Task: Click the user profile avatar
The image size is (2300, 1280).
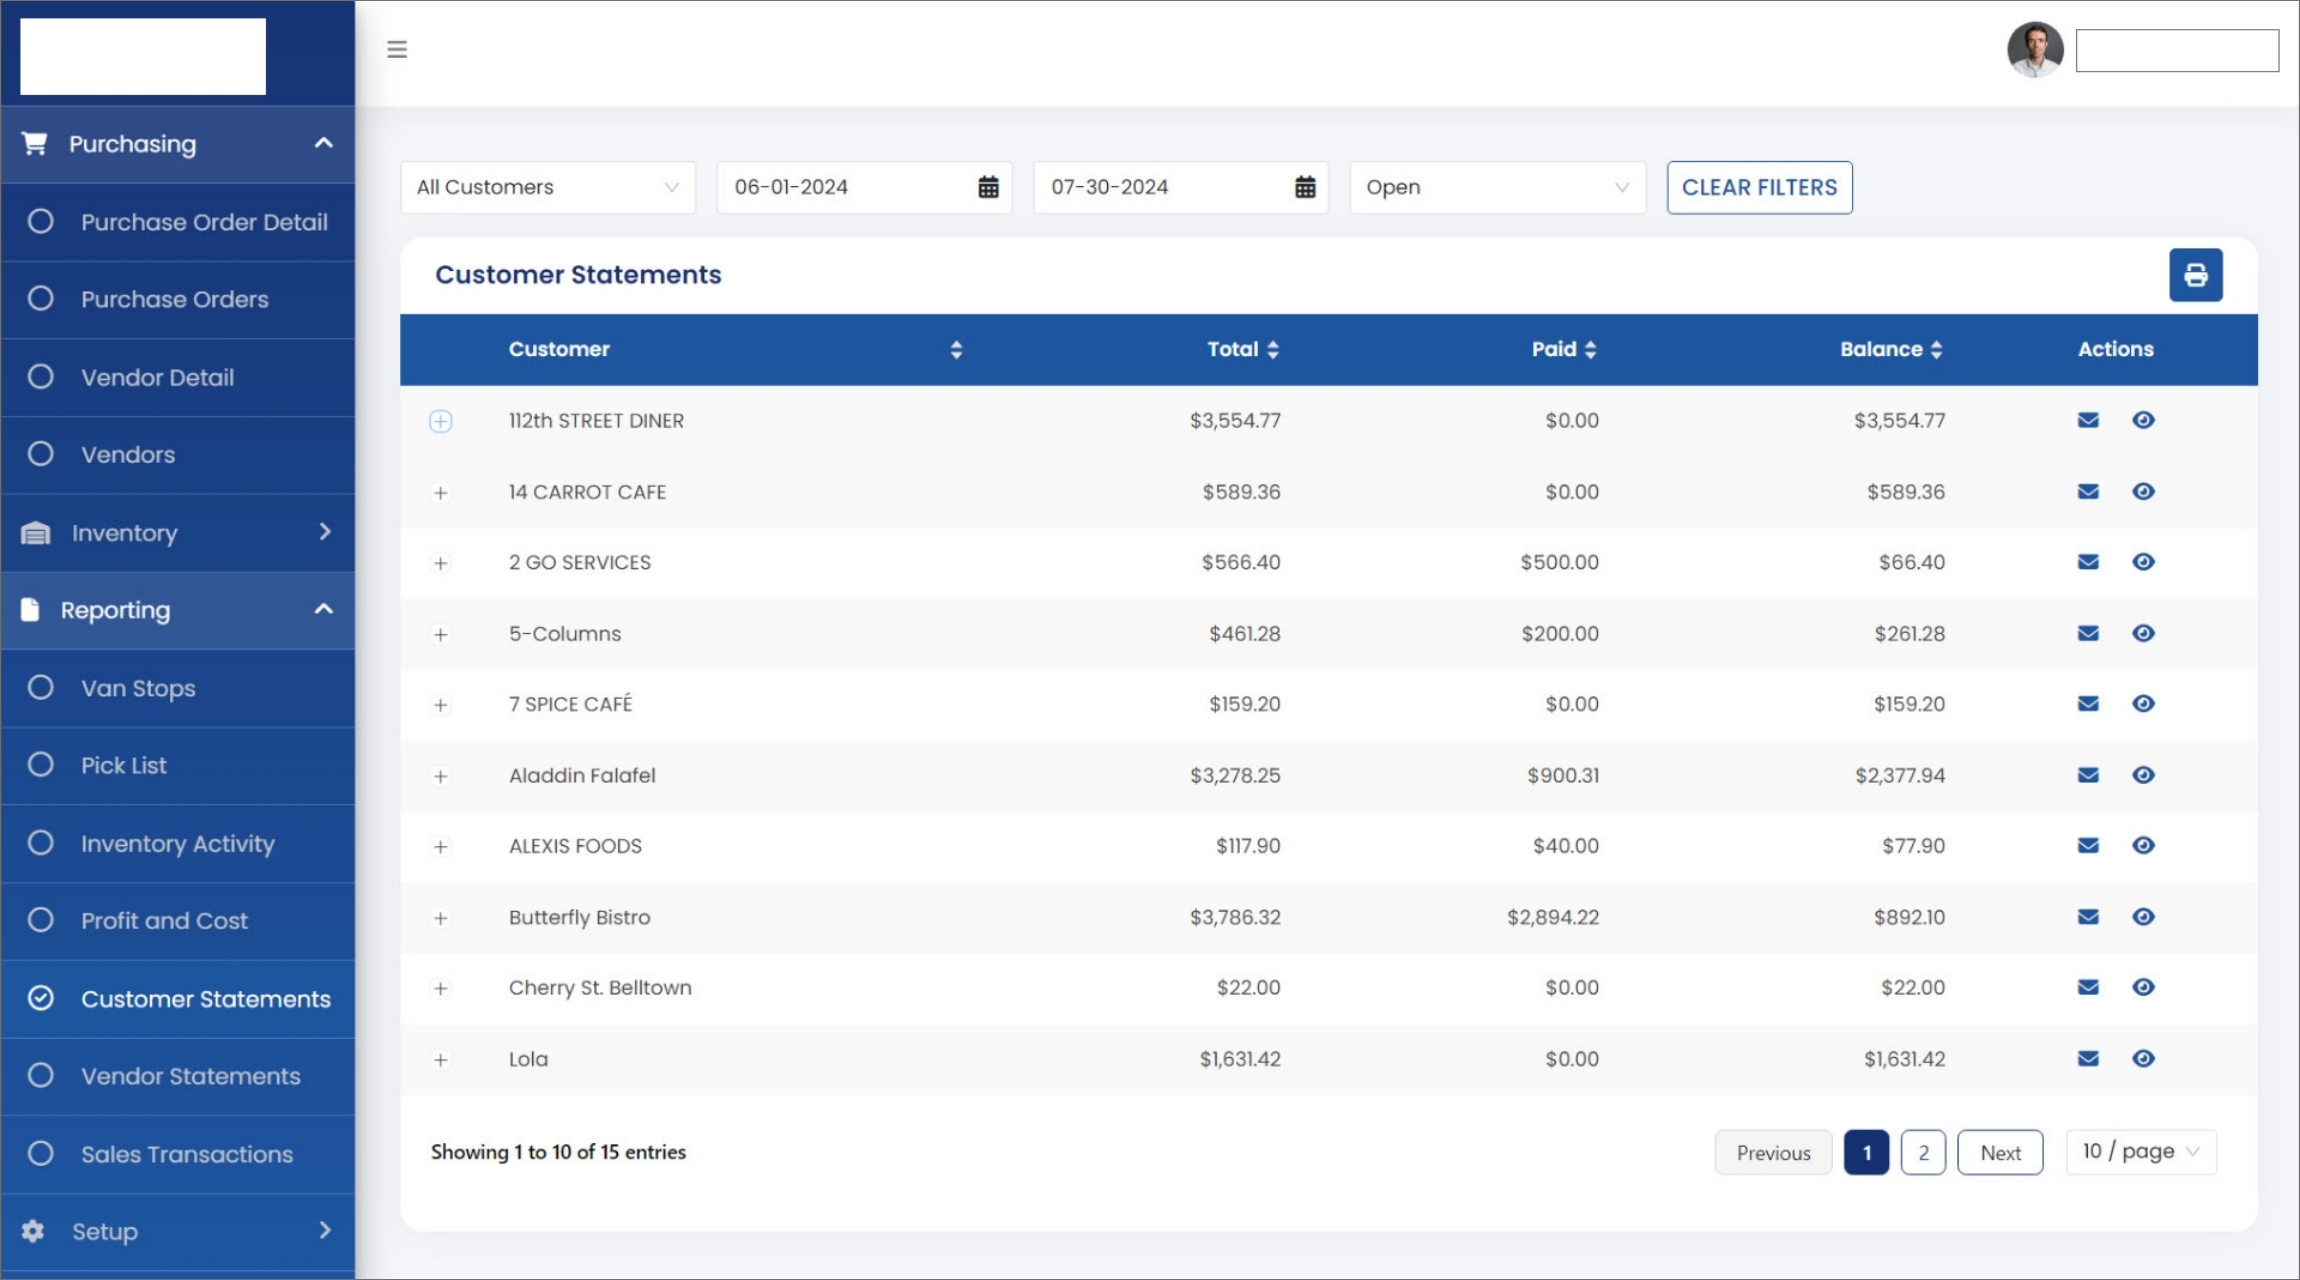Action: 2035,50
